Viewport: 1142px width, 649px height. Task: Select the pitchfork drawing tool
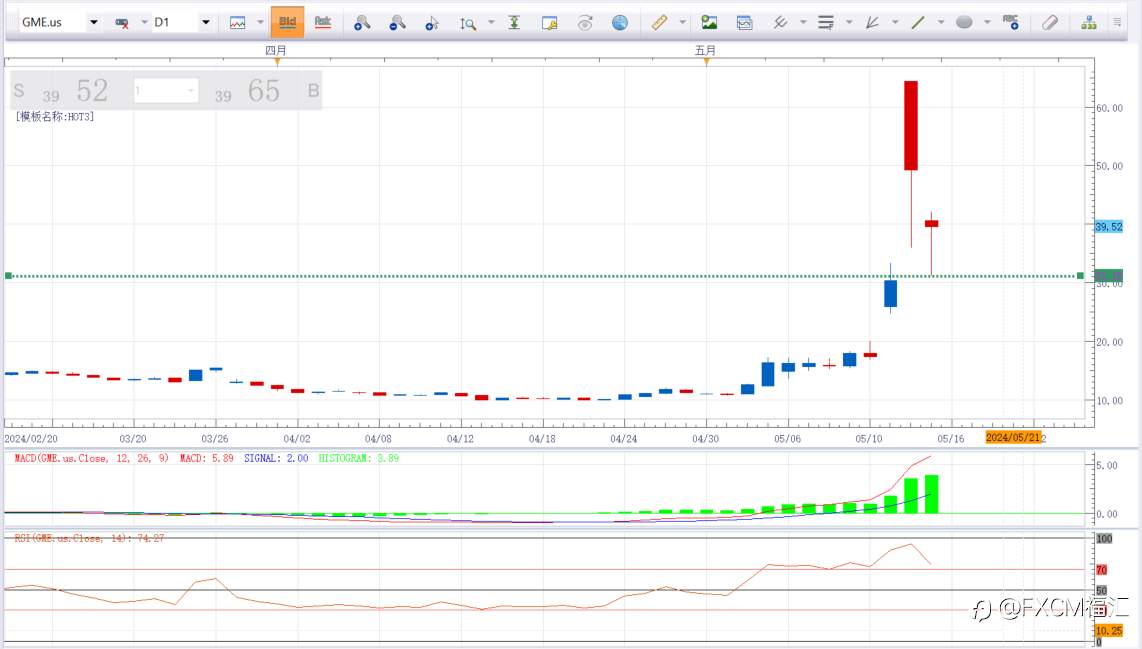click(x=780, y=23)
